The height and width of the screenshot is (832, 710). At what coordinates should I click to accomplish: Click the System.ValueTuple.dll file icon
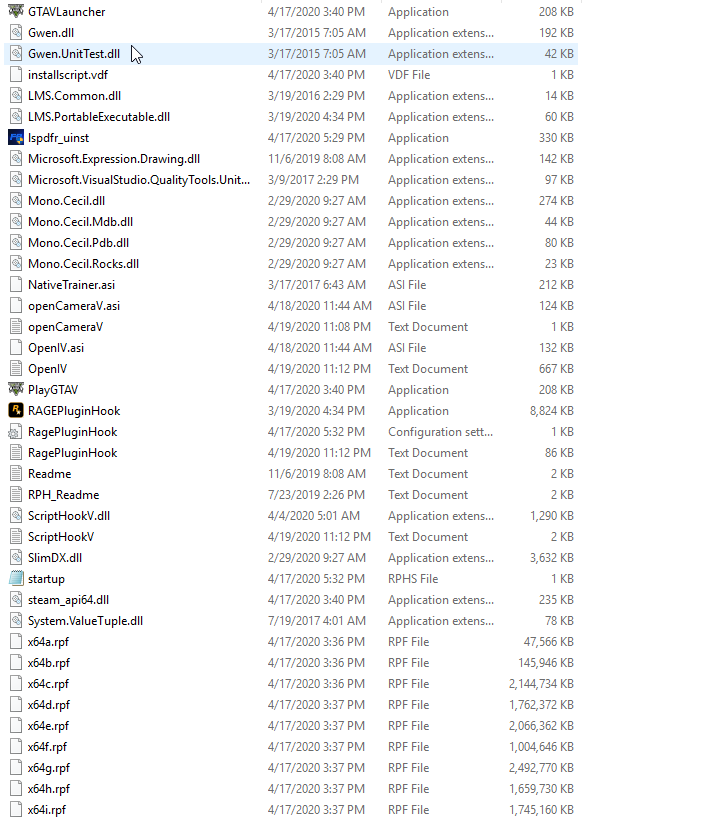pyautogui.click(x=16, y=621)
